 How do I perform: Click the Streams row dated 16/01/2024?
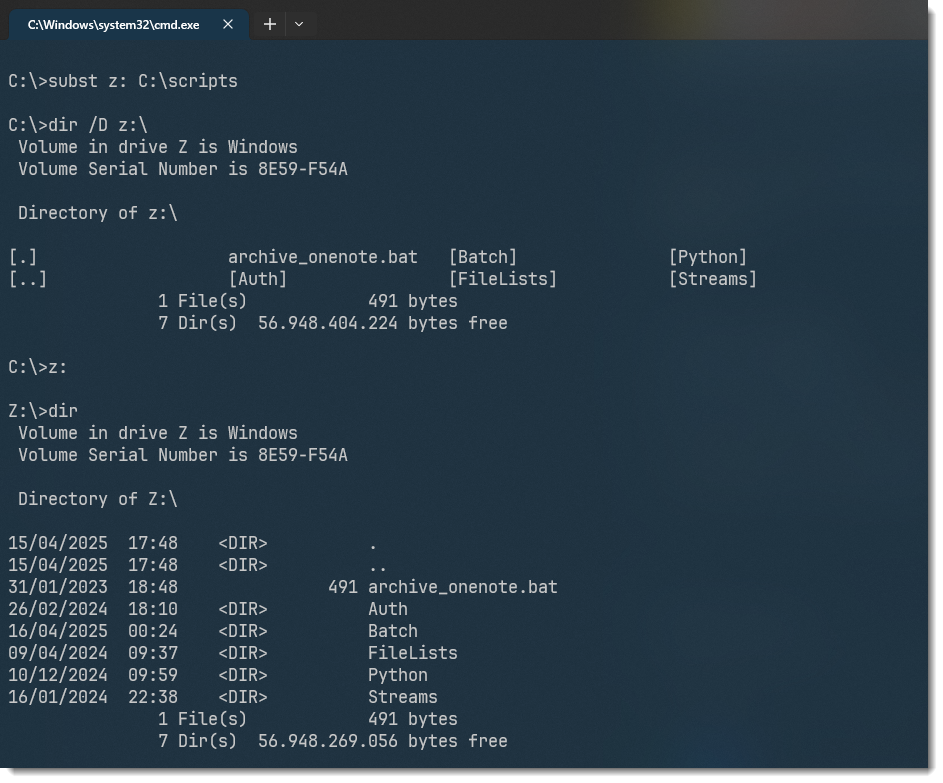402,697
